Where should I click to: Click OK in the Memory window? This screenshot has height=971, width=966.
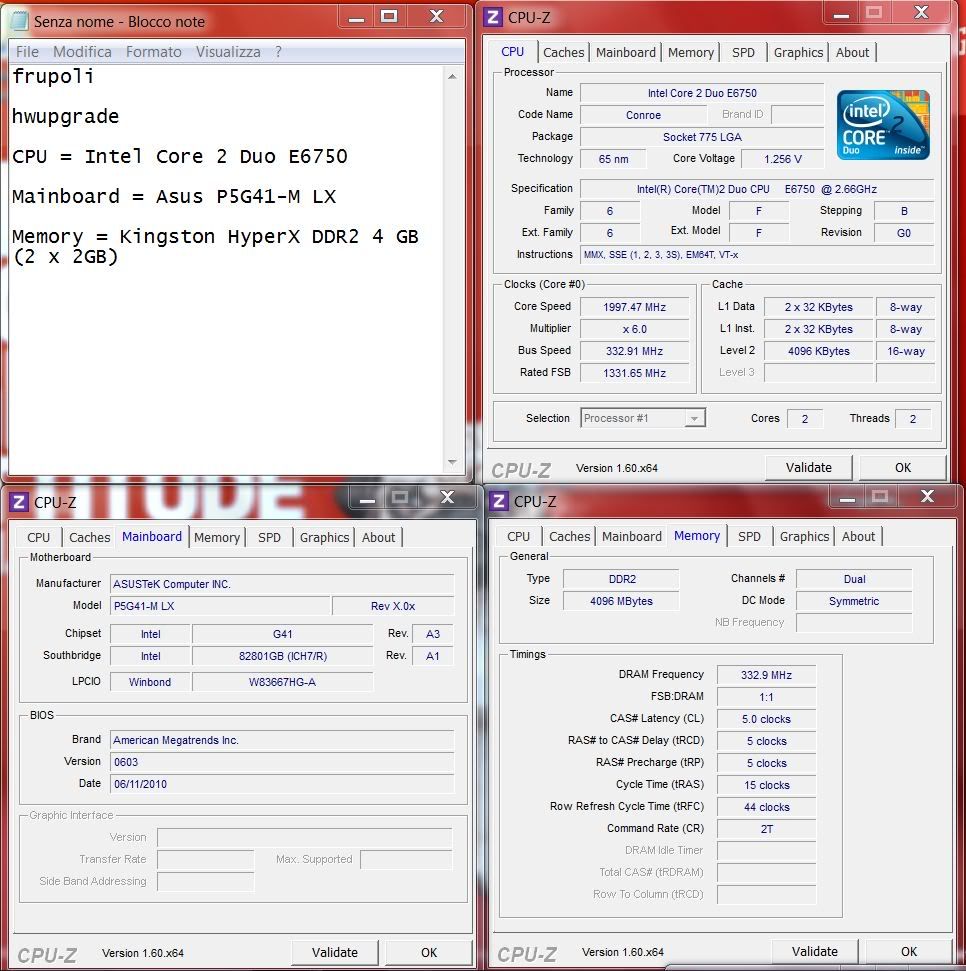pyautogui.click(x=909, y=951)
